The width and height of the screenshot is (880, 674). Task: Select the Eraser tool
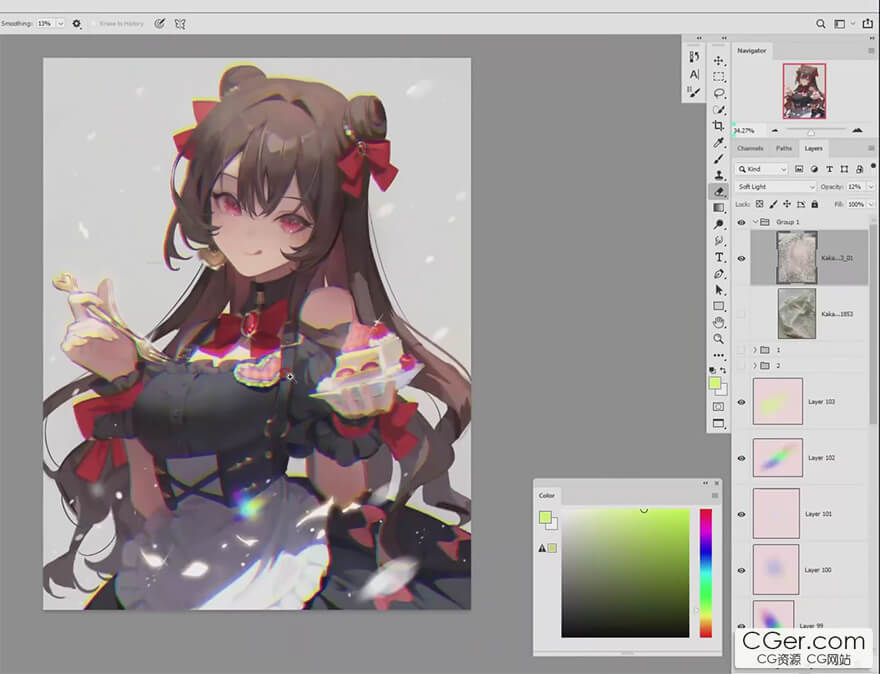tap(718, 191)
